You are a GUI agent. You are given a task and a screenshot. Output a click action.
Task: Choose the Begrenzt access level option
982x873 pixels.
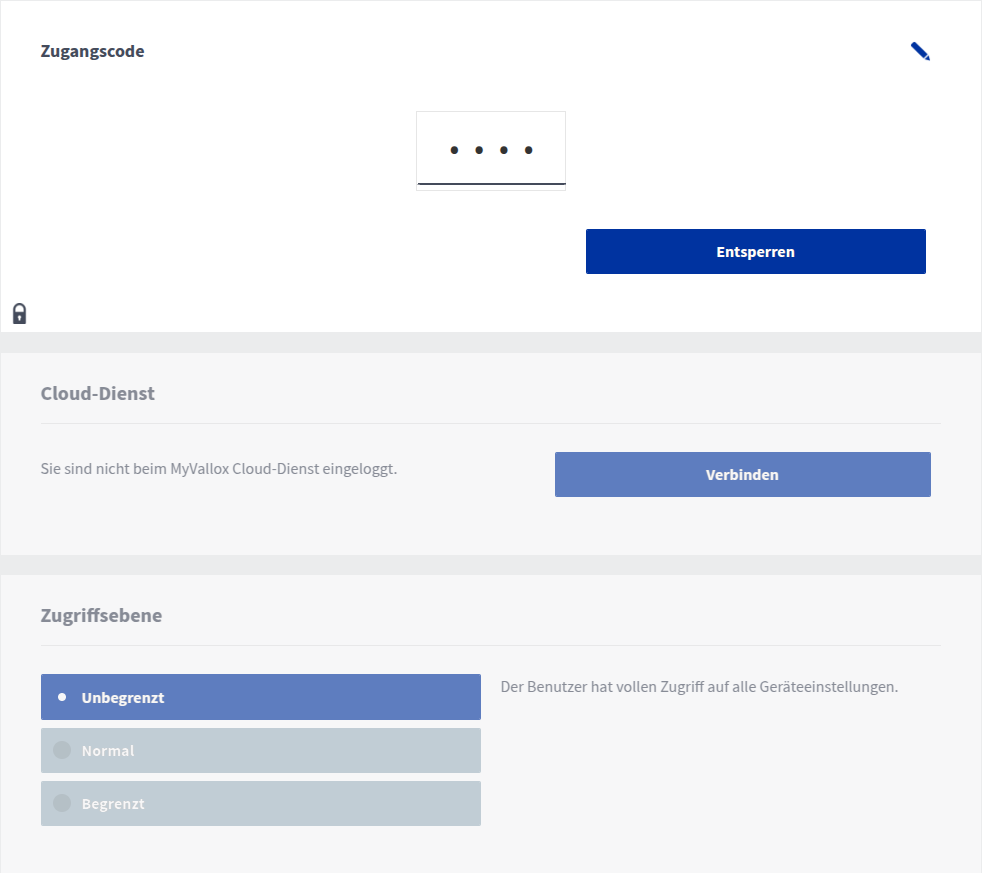pos(261,803)
